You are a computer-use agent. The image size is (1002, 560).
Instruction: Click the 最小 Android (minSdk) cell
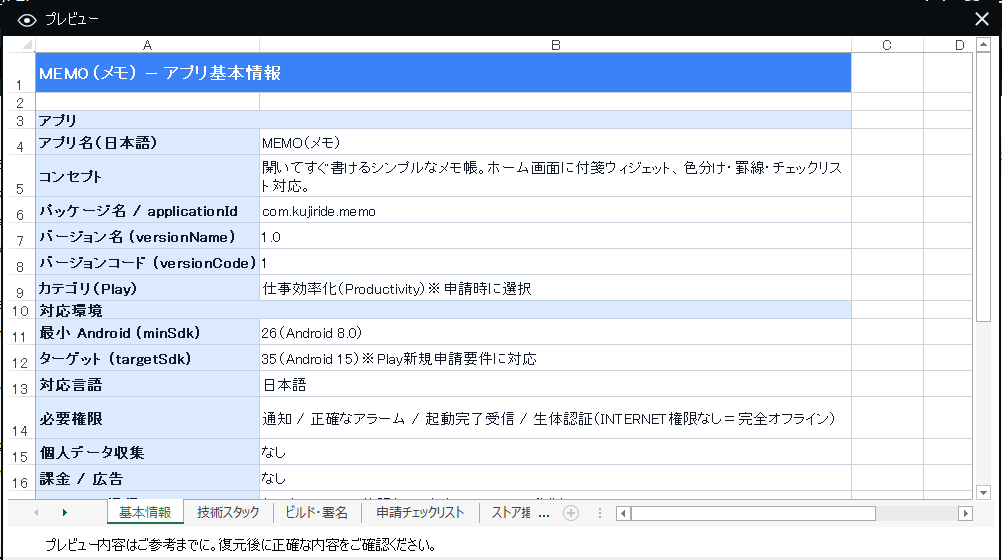coord(147,332)
